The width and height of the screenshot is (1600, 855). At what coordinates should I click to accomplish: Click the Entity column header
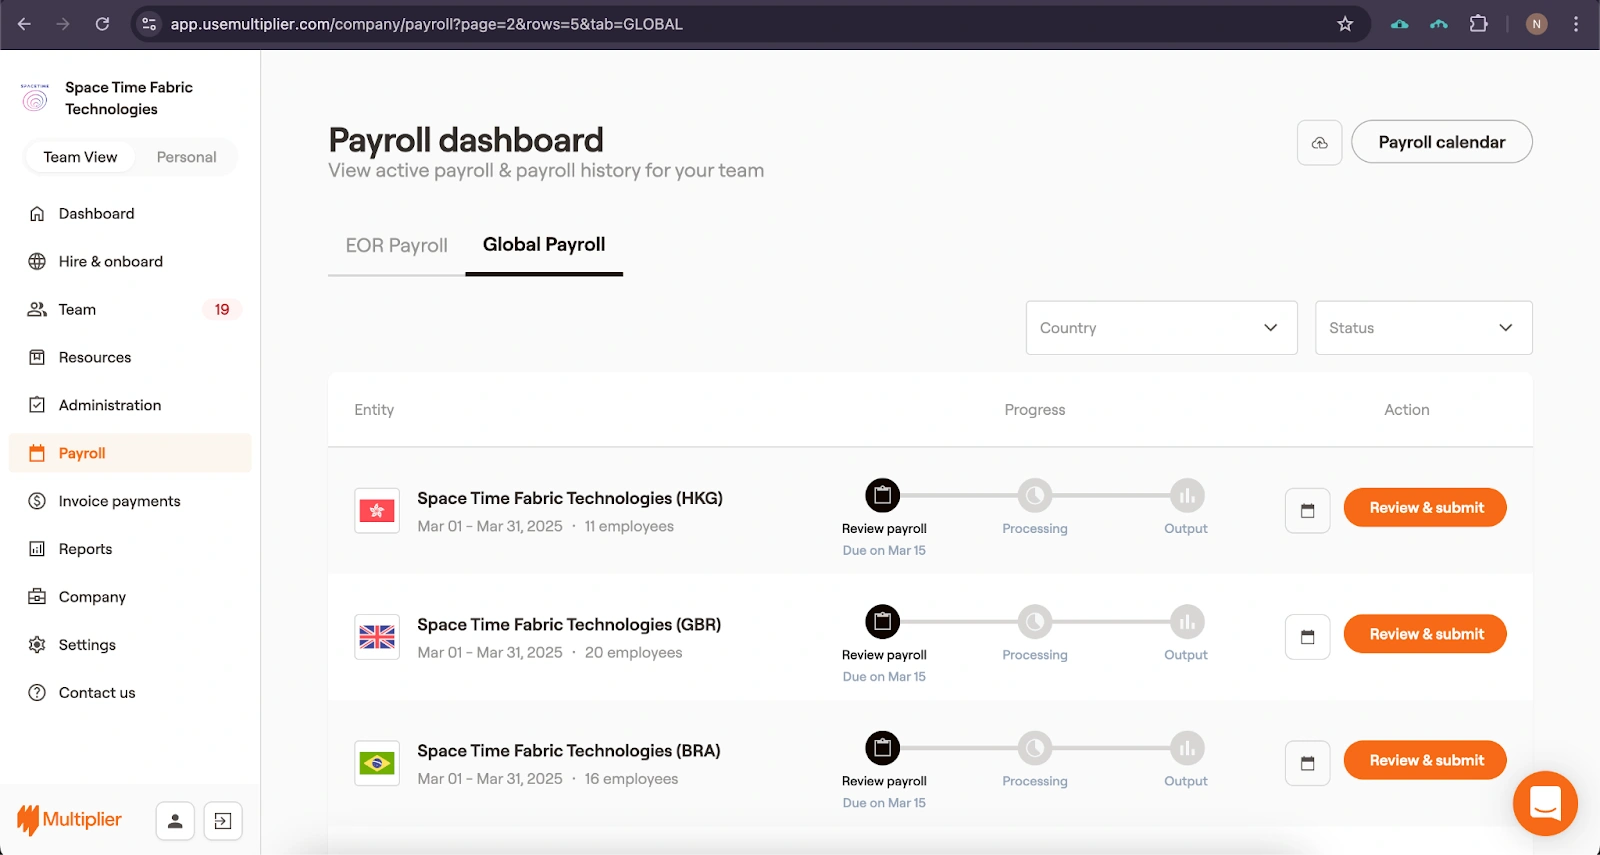374,410
